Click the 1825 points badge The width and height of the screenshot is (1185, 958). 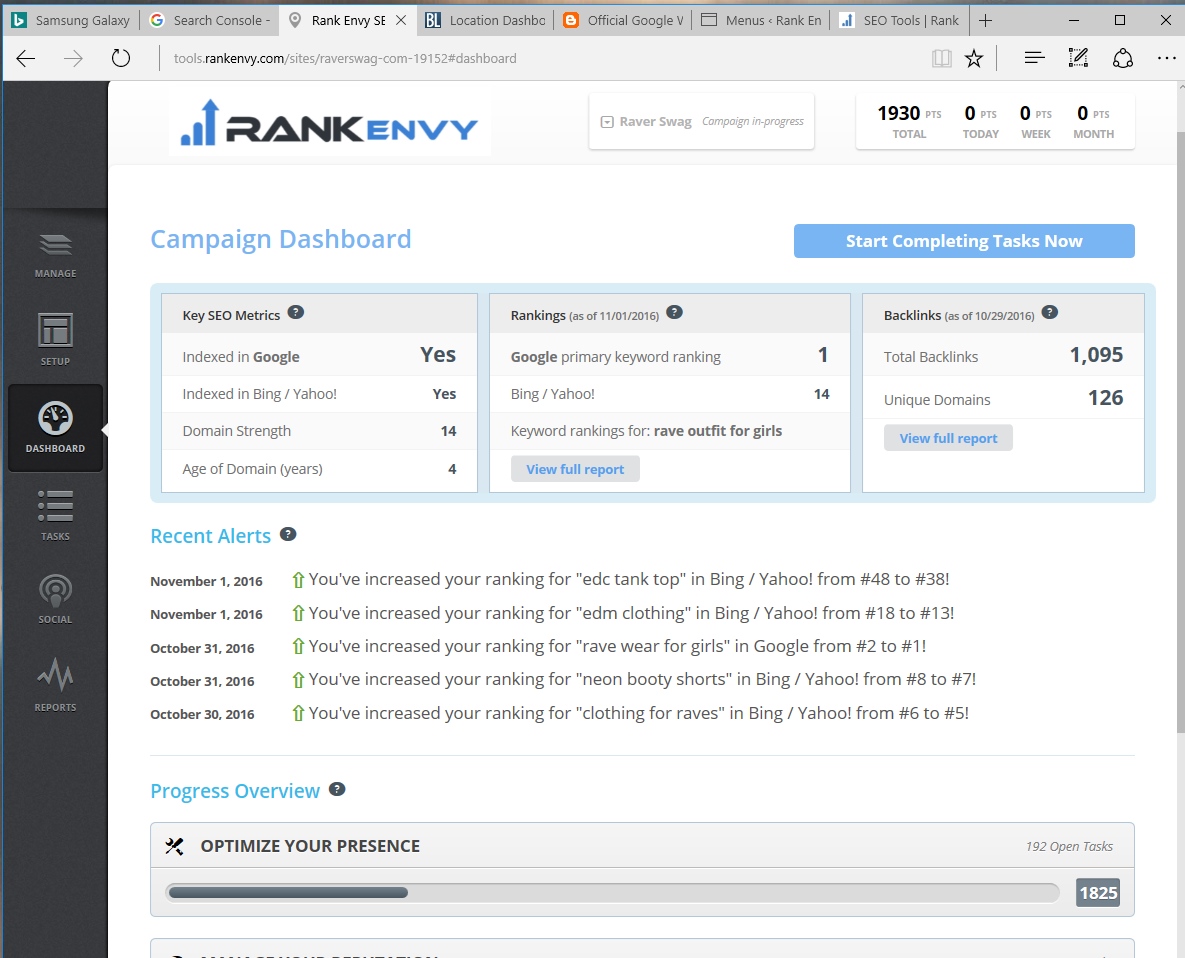click(x=1097, y=892)
